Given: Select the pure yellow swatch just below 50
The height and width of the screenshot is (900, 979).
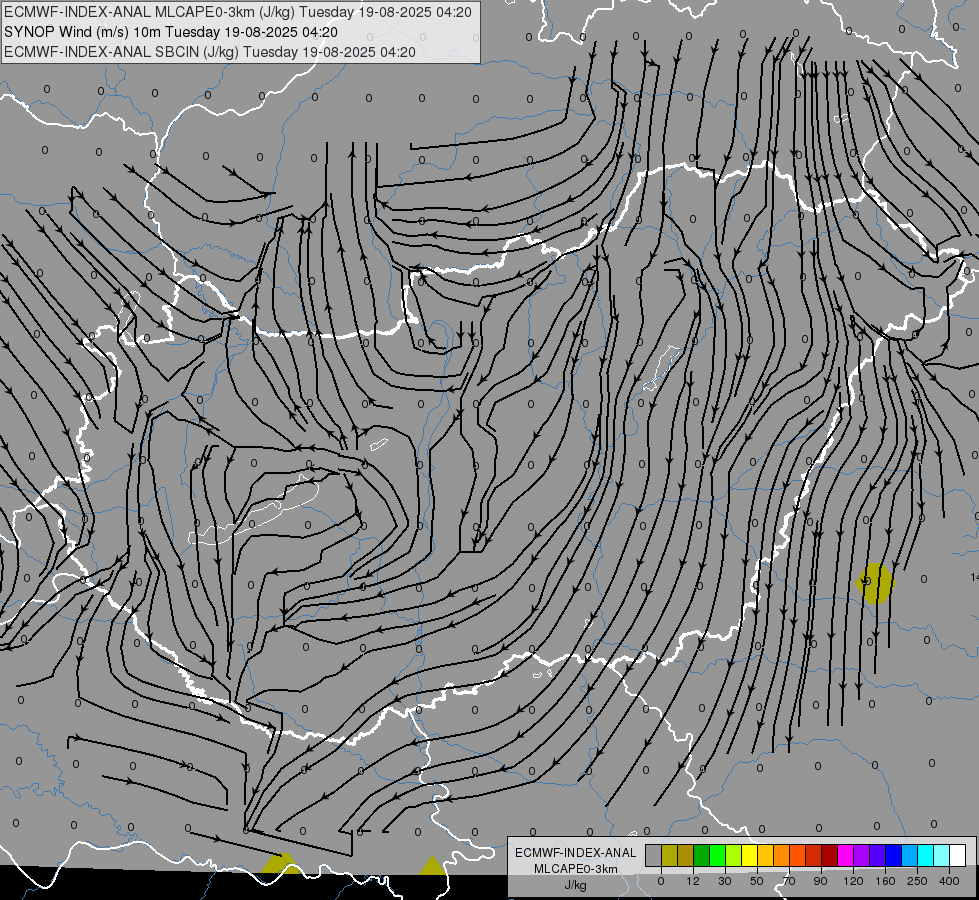Looking at the screenshot, I should point(750,855).
